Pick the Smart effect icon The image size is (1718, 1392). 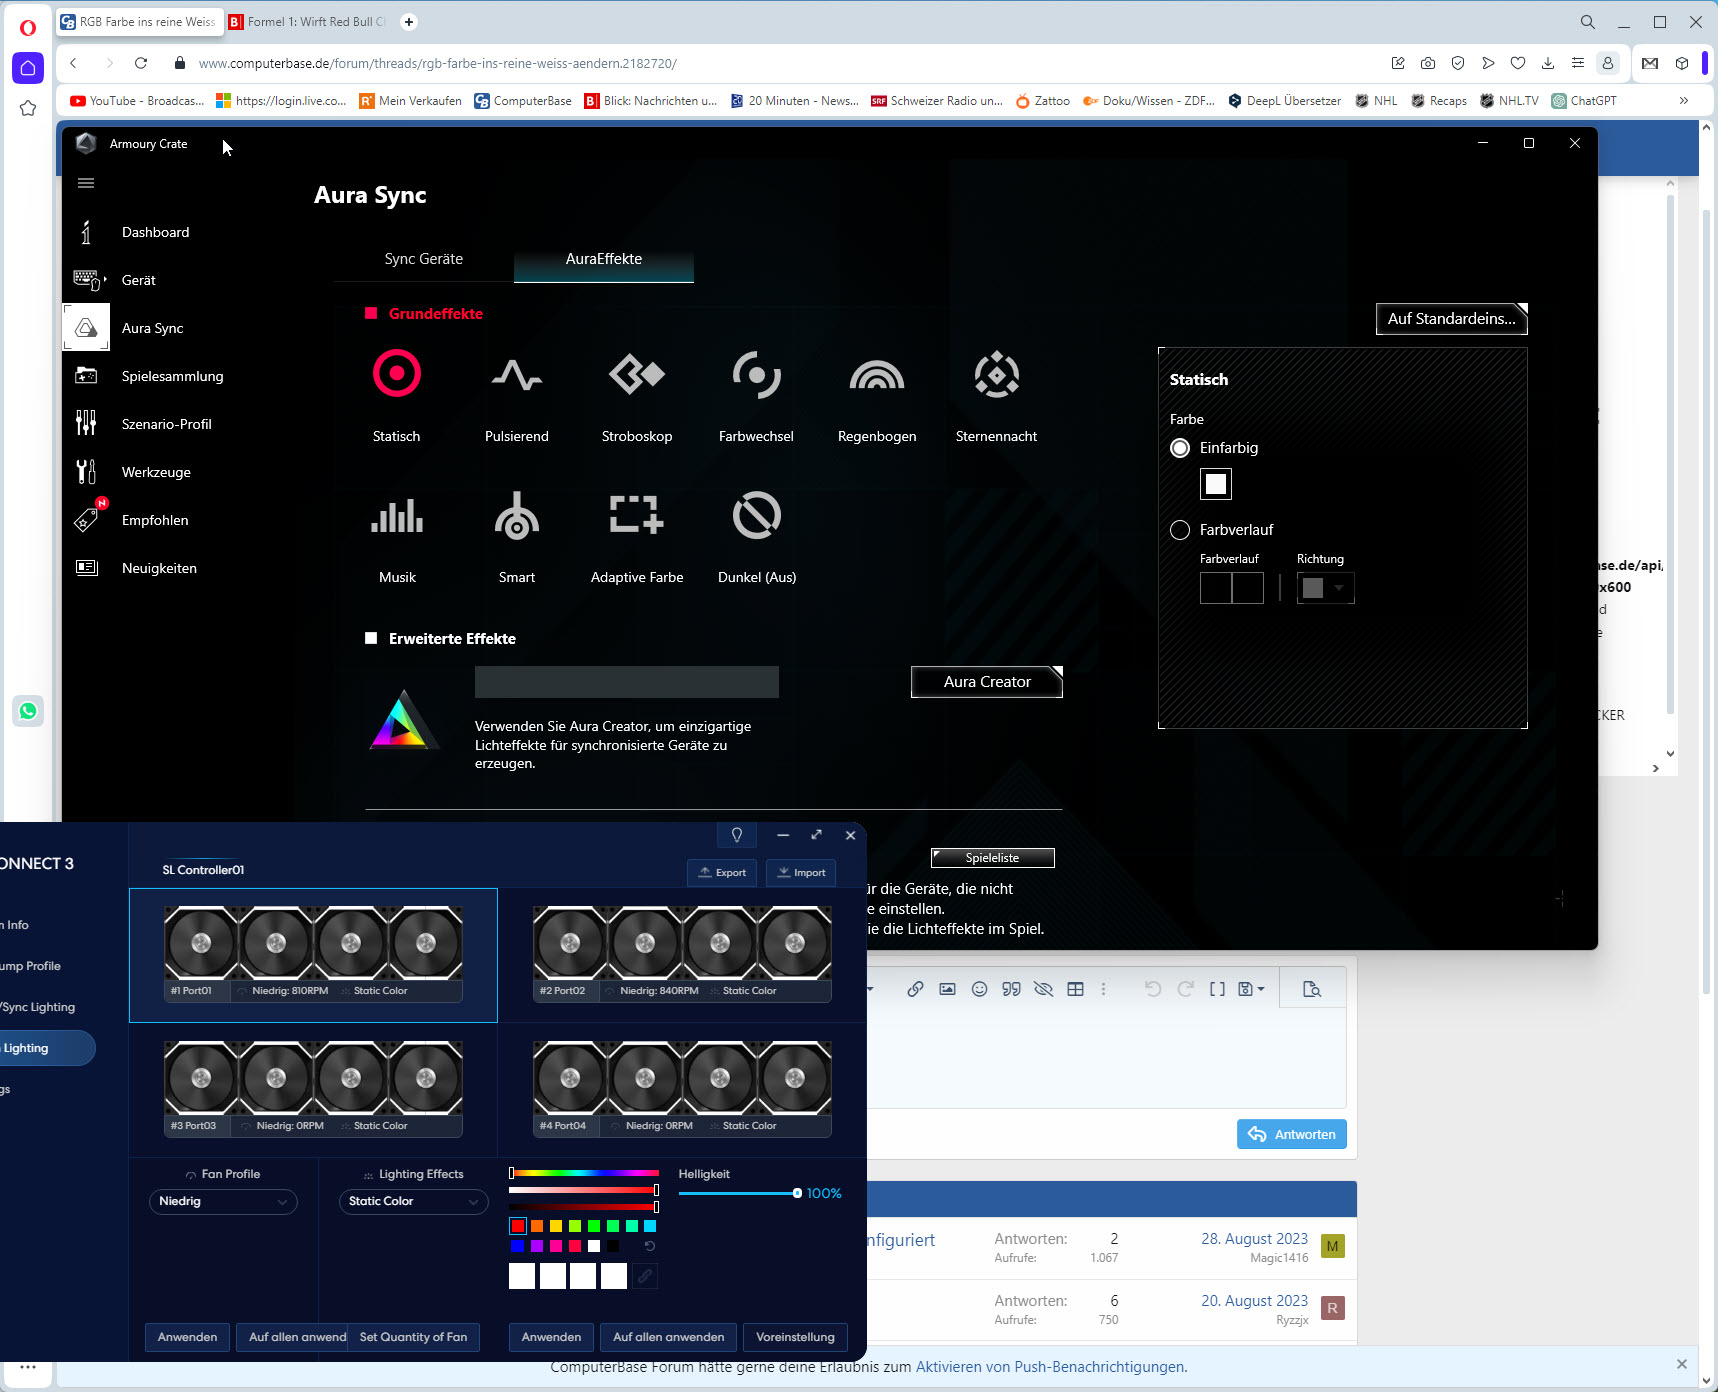[x=517, y=516]
